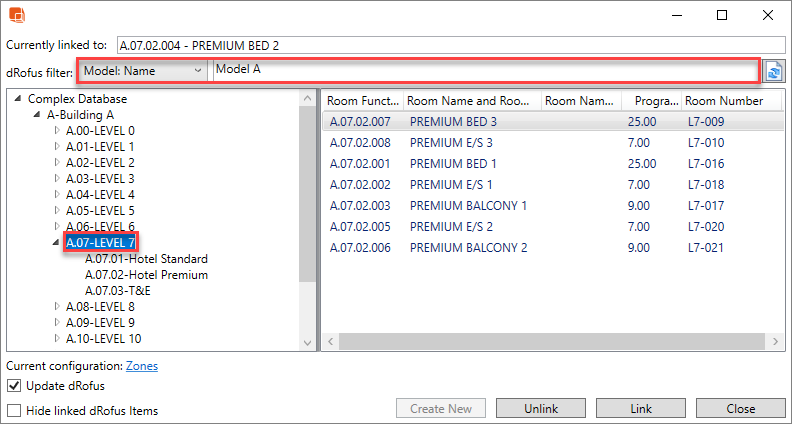Tick the Hide linked dRofus Items checkbox

point(14,410)
